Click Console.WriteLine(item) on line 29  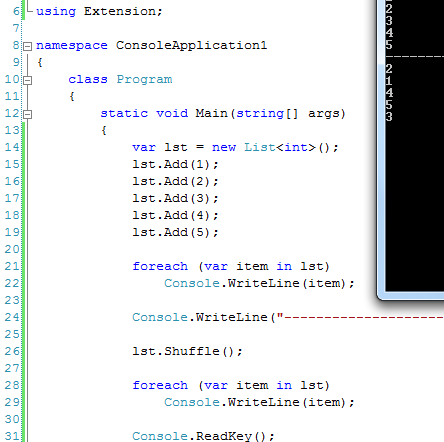click(x=259, y=402)
